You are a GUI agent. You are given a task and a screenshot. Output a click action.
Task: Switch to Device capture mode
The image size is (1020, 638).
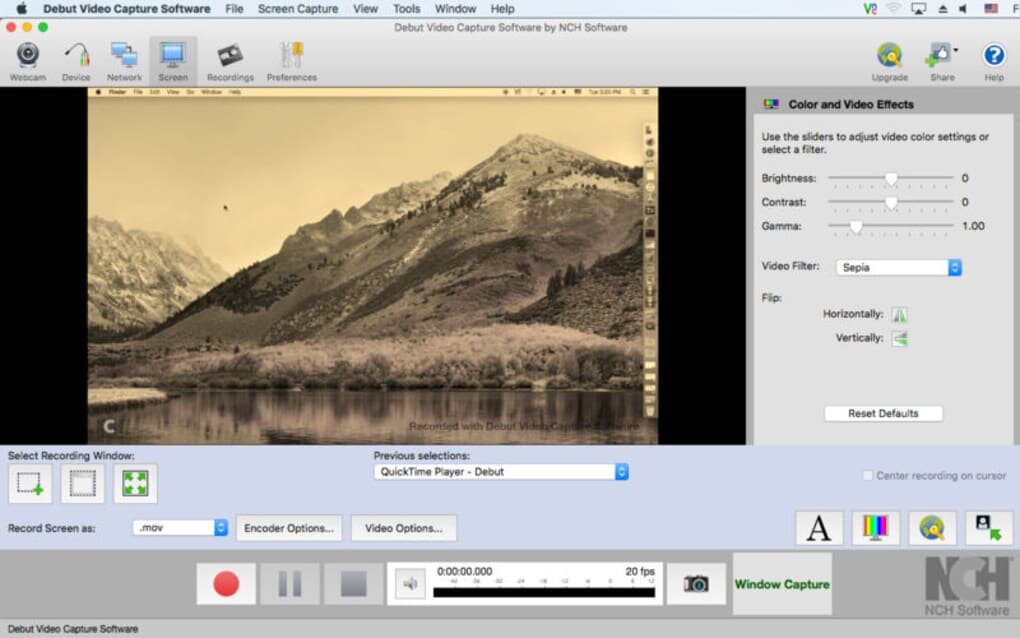click(x=76, y=58)
